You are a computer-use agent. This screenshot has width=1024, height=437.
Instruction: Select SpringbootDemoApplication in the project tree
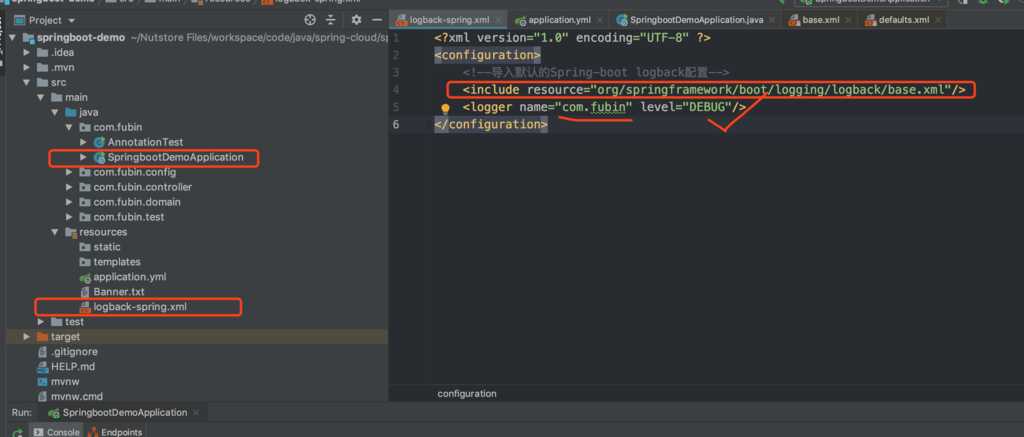click(176, 157)
